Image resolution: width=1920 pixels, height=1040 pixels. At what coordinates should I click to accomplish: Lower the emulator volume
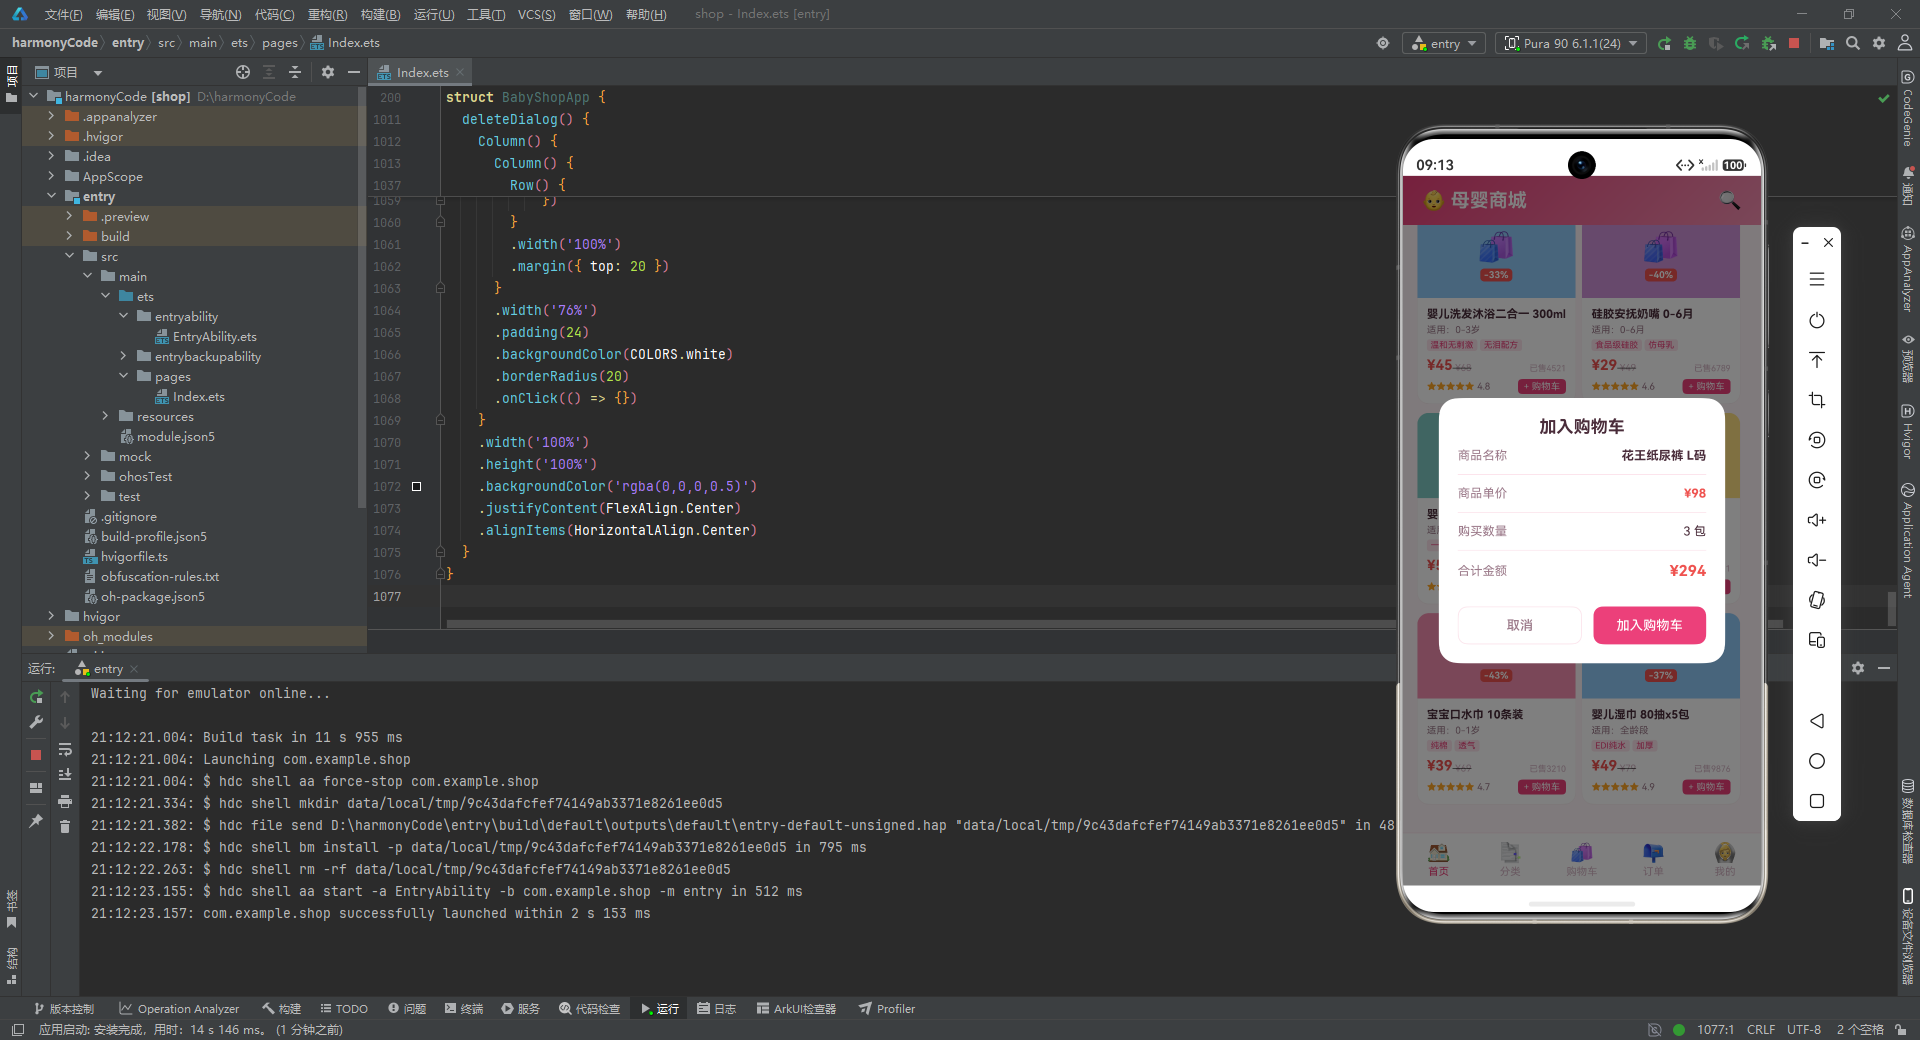(1817, 560)
